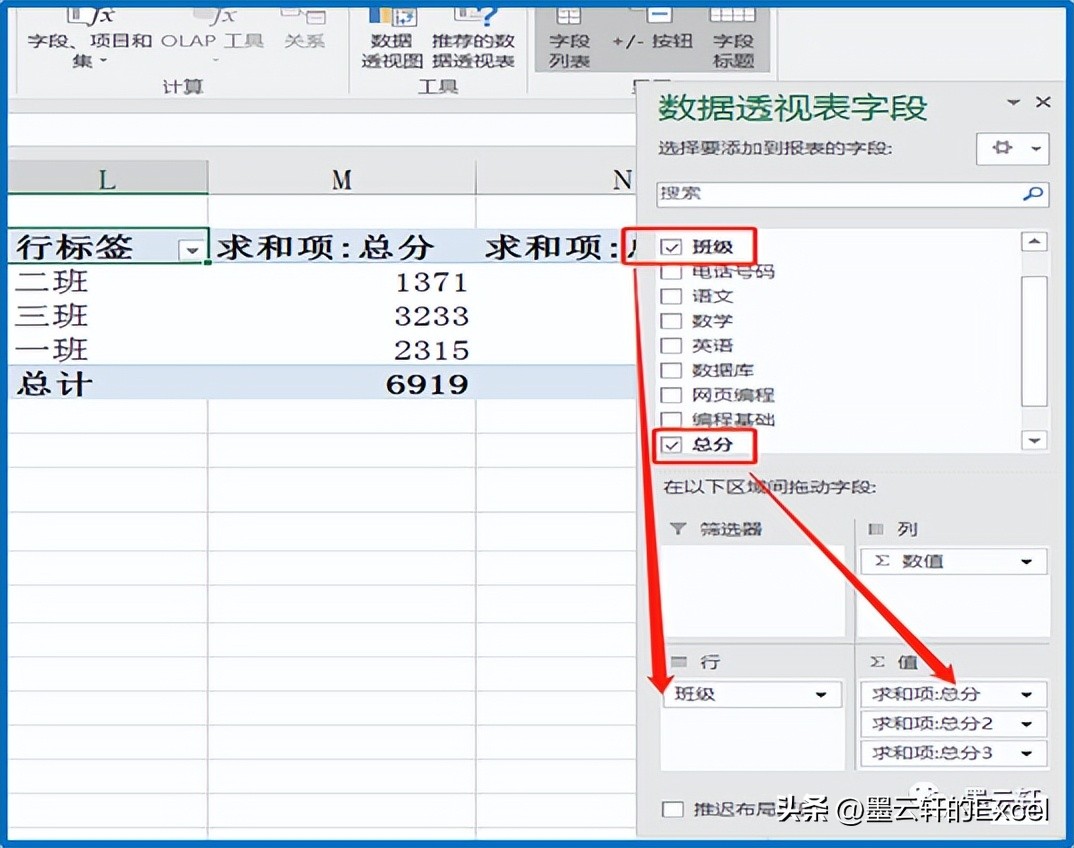Uncheck the 班级 field checkbox
The height and width of the screenshot is (848, 1074).
click(x=671, y=247)
